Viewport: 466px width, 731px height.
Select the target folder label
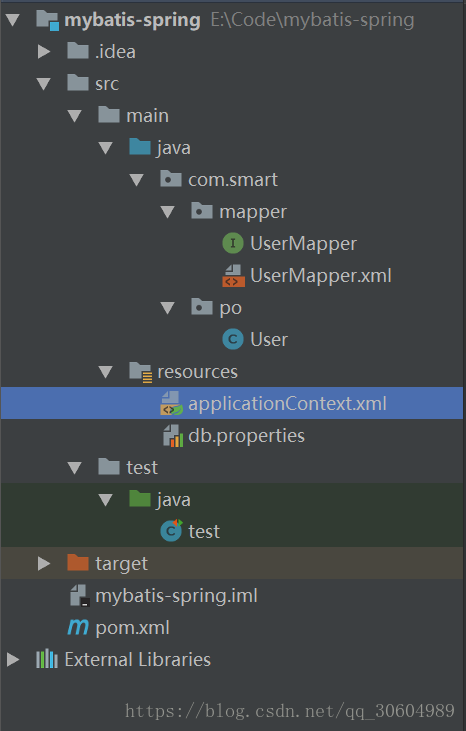121,565
